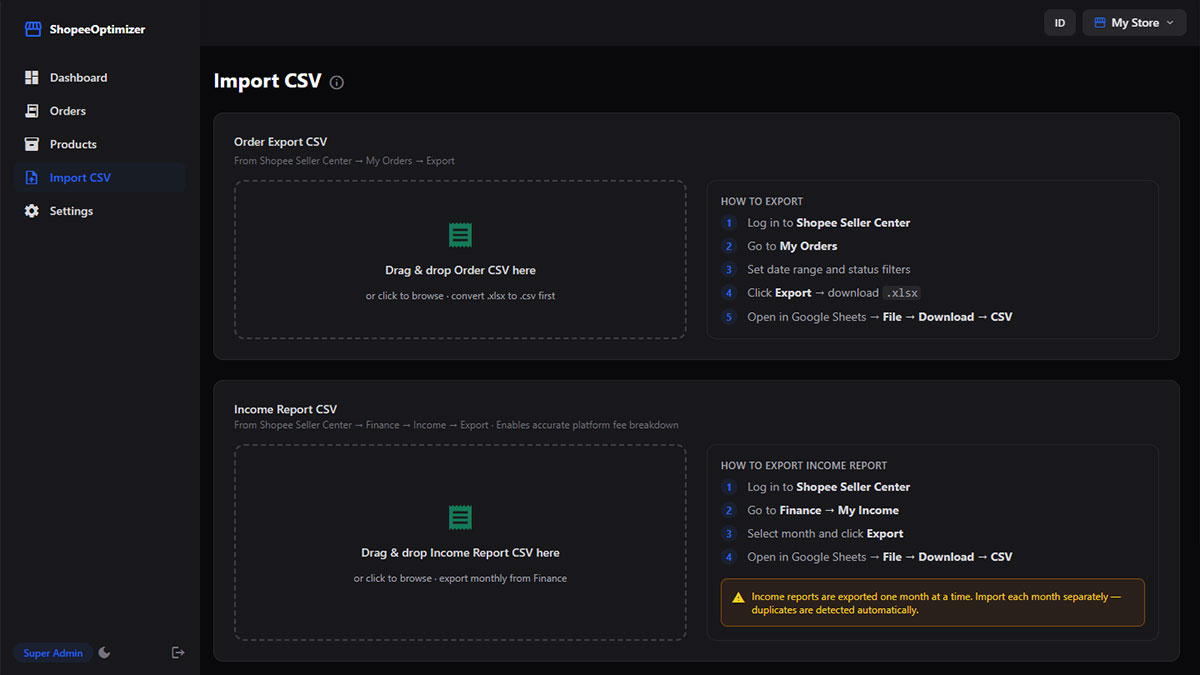Open the Settings menu item

click(100, 211)
